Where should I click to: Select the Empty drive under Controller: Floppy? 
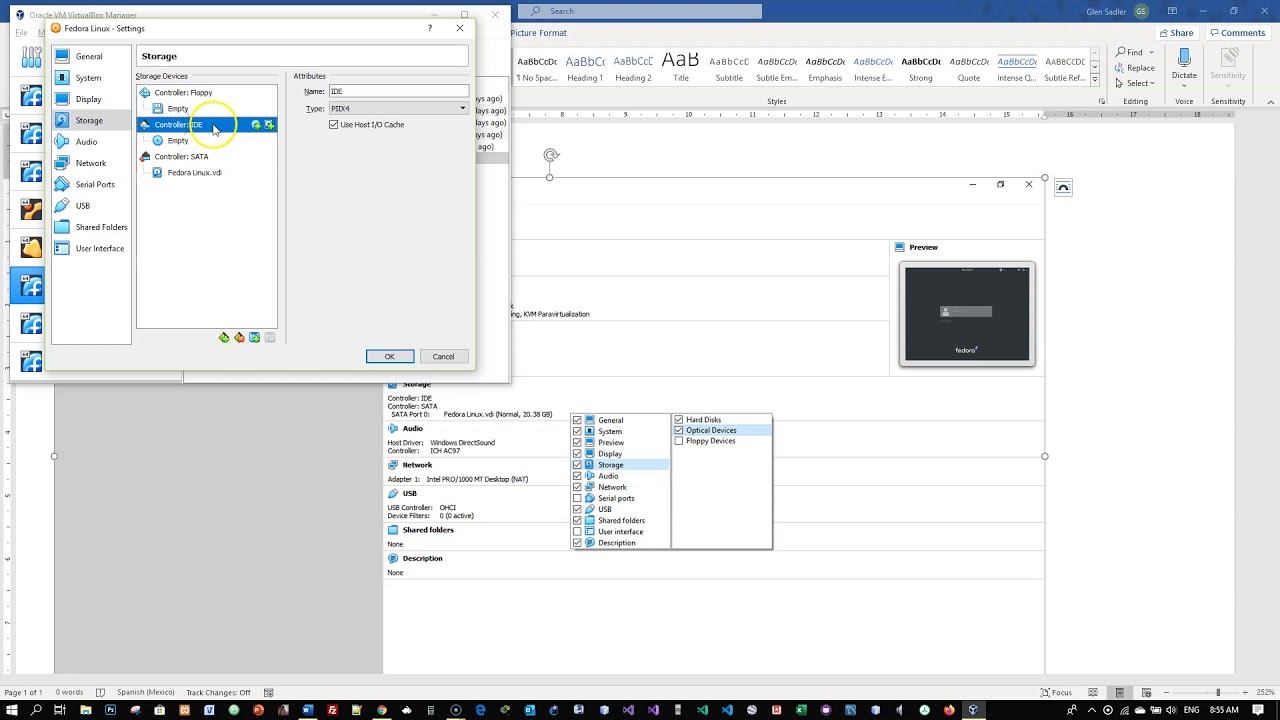[x=206, y=108]
